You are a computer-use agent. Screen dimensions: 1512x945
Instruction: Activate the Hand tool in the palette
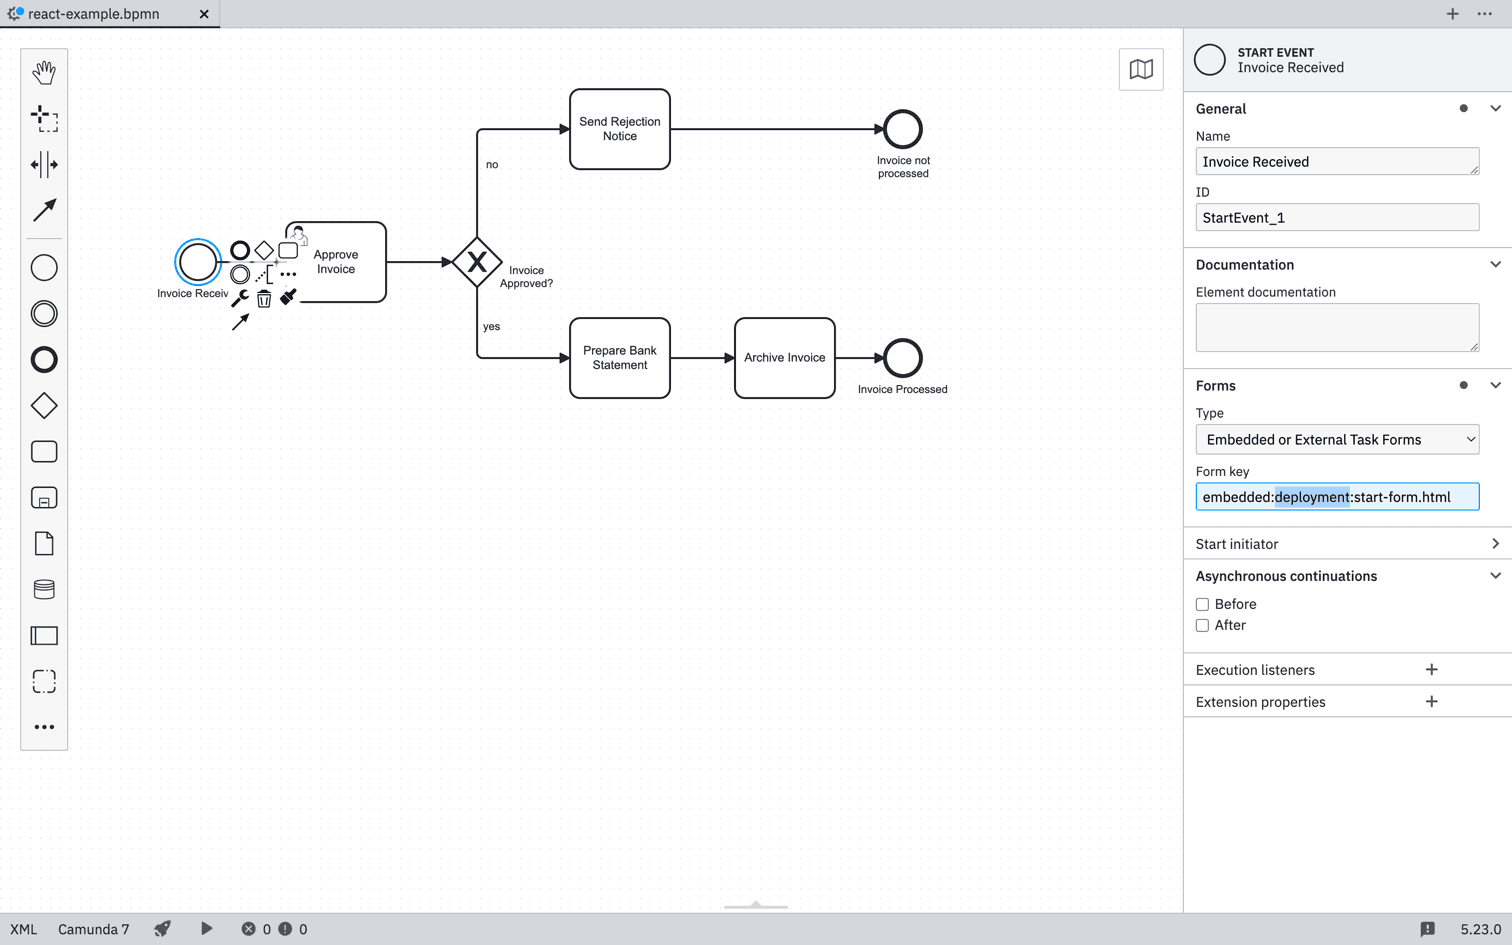(x=44, y=72)
